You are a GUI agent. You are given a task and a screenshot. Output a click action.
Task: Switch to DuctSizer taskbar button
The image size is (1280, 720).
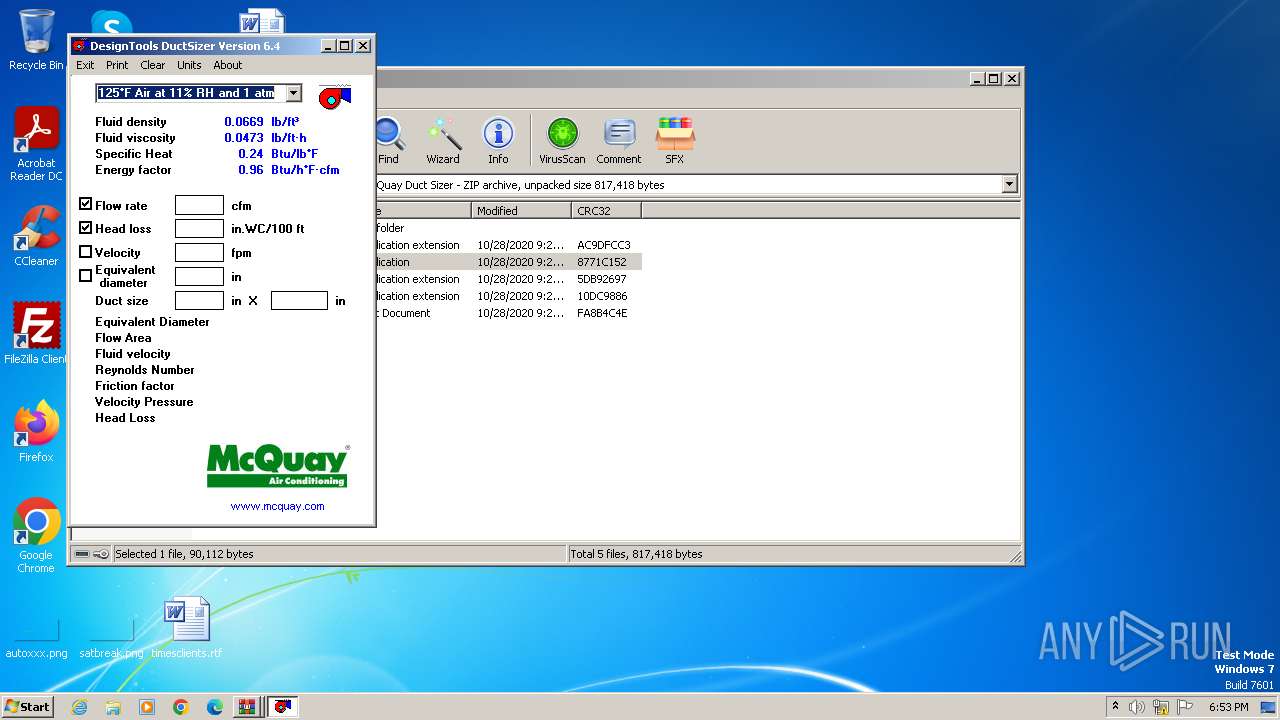click(x=283, y=707)
